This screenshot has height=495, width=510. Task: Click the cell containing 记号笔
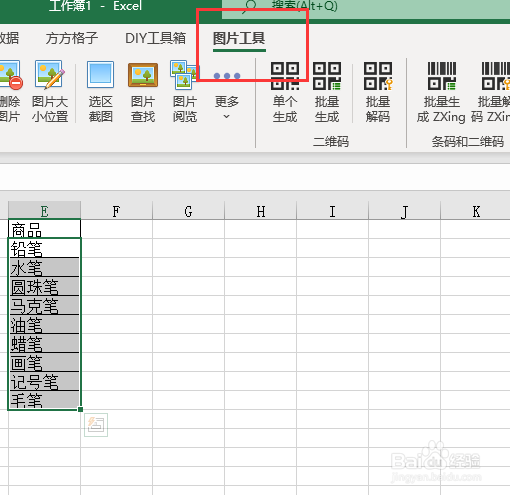44,381
